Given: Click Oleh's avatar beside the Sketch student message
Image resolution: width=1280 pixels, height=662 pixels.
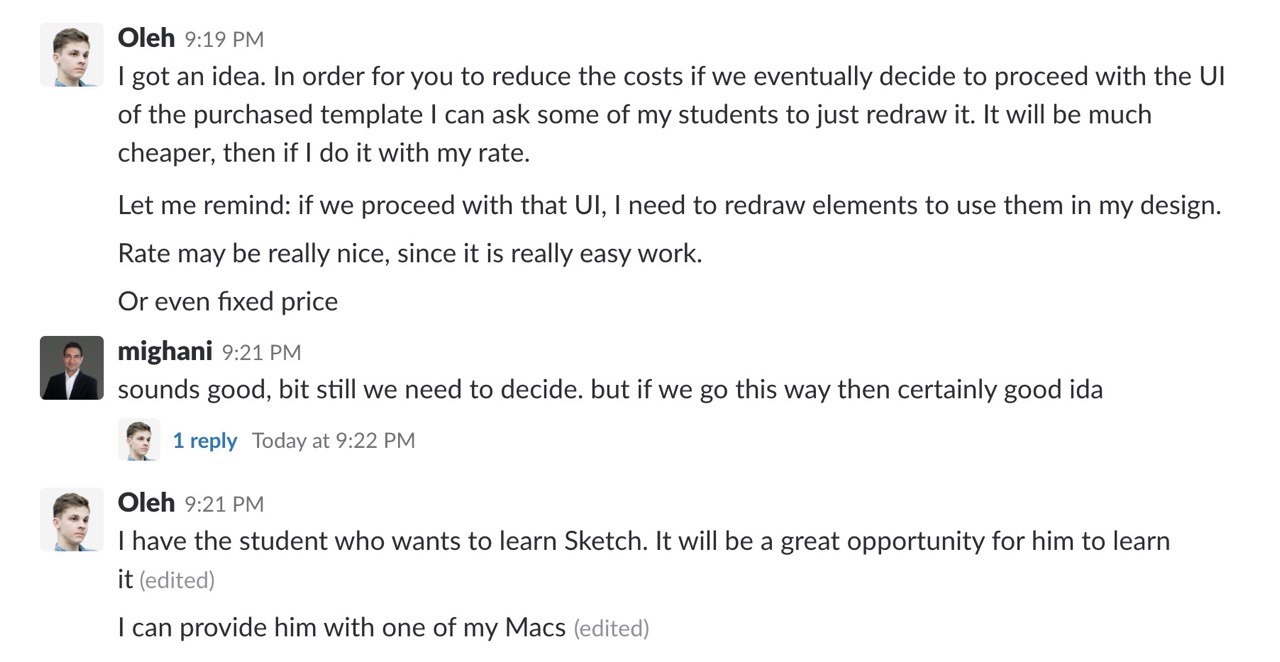Looking at the screenshot, I should coord(72,519).
